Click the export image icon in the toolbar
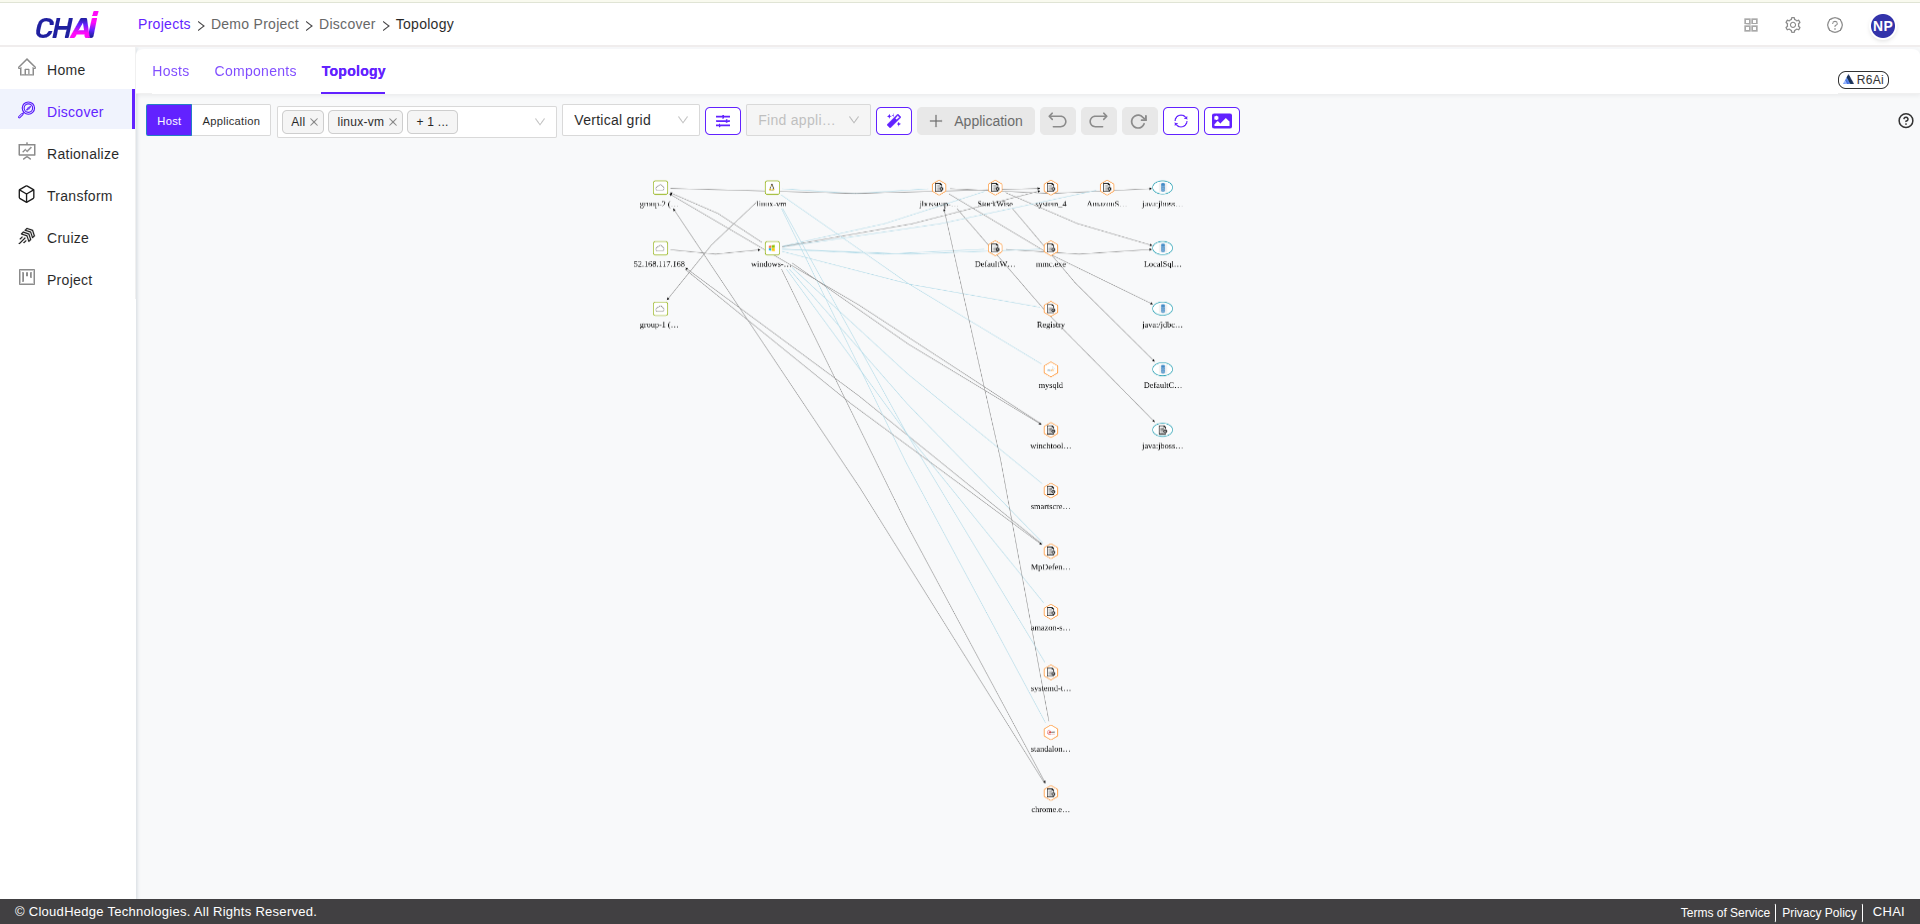This screenshot has height=924, width=1920. (x=1221, y=120)
